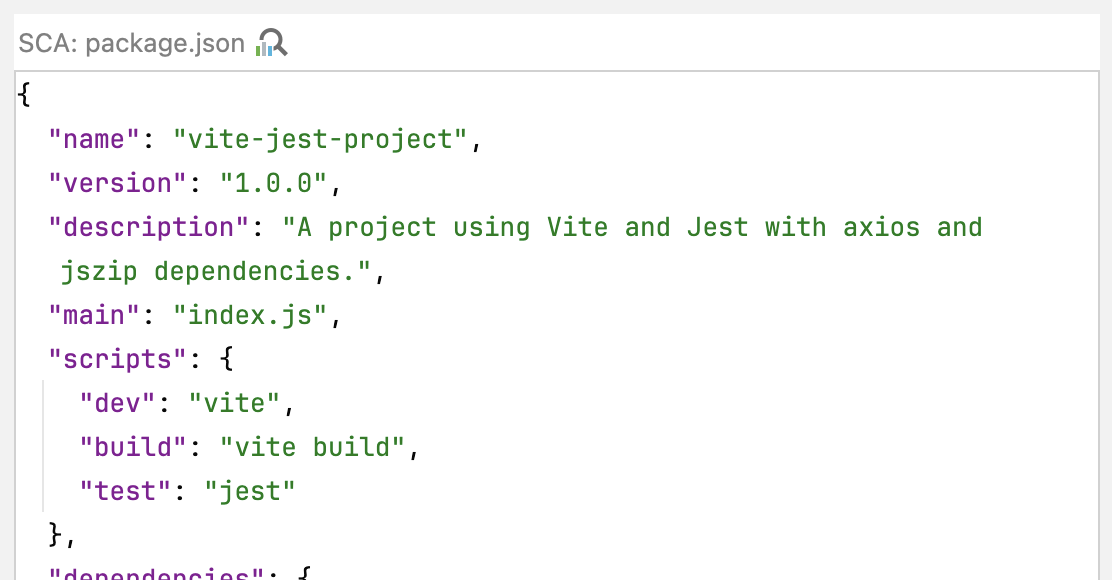Click the word "Vite" in description text
1112x580 pixels.
(x=577, y=227)
